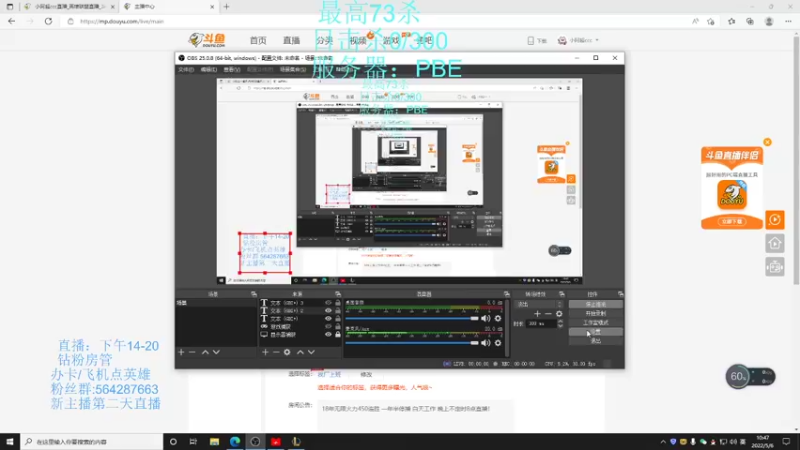The image size is (800, 450).
Task: Toggle lock on 显示器捕获 source
Action: point(338,335)
